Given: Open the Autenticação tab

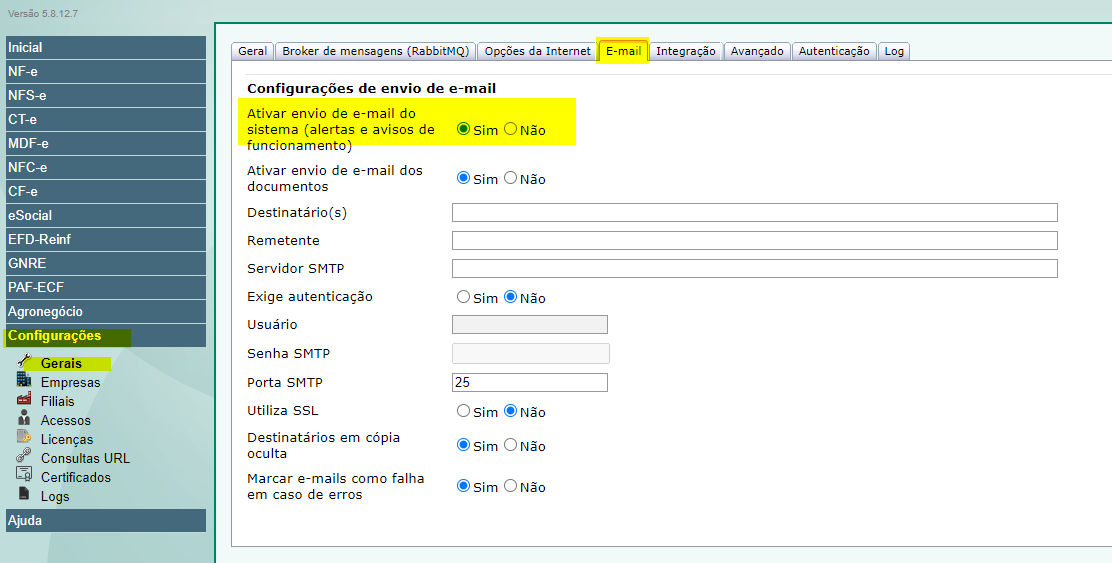Looking at the screenshot, I should pyautogui.click(x=834, y=51).
